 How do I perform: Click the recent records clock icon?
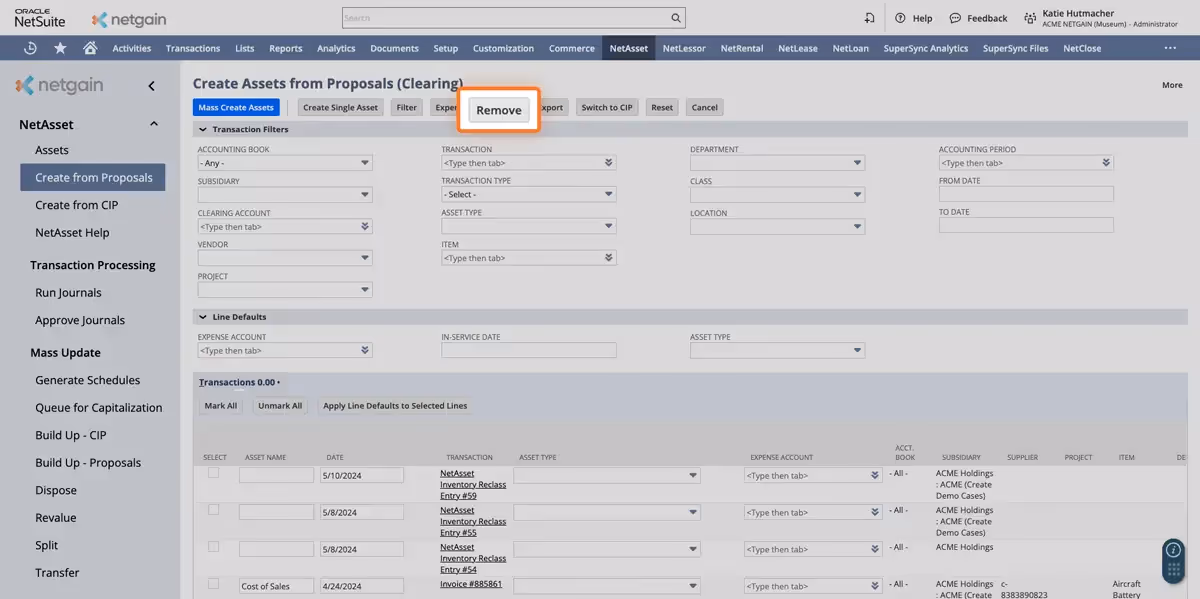(29, 47)
